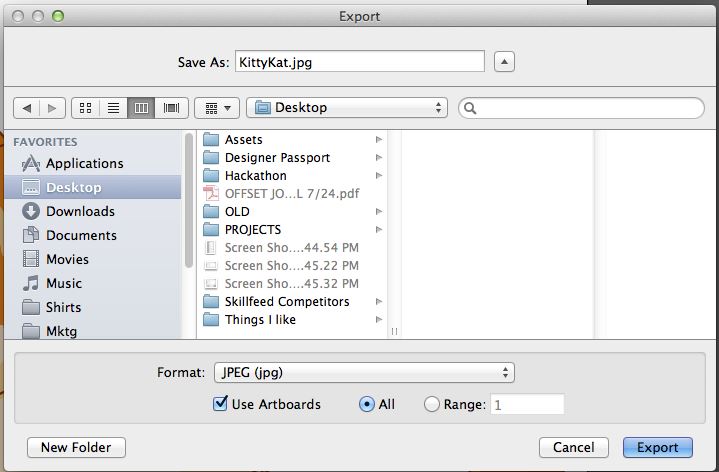Expand the Things I like folder arrow
The image size is (719, 472).
pos(379,319)
